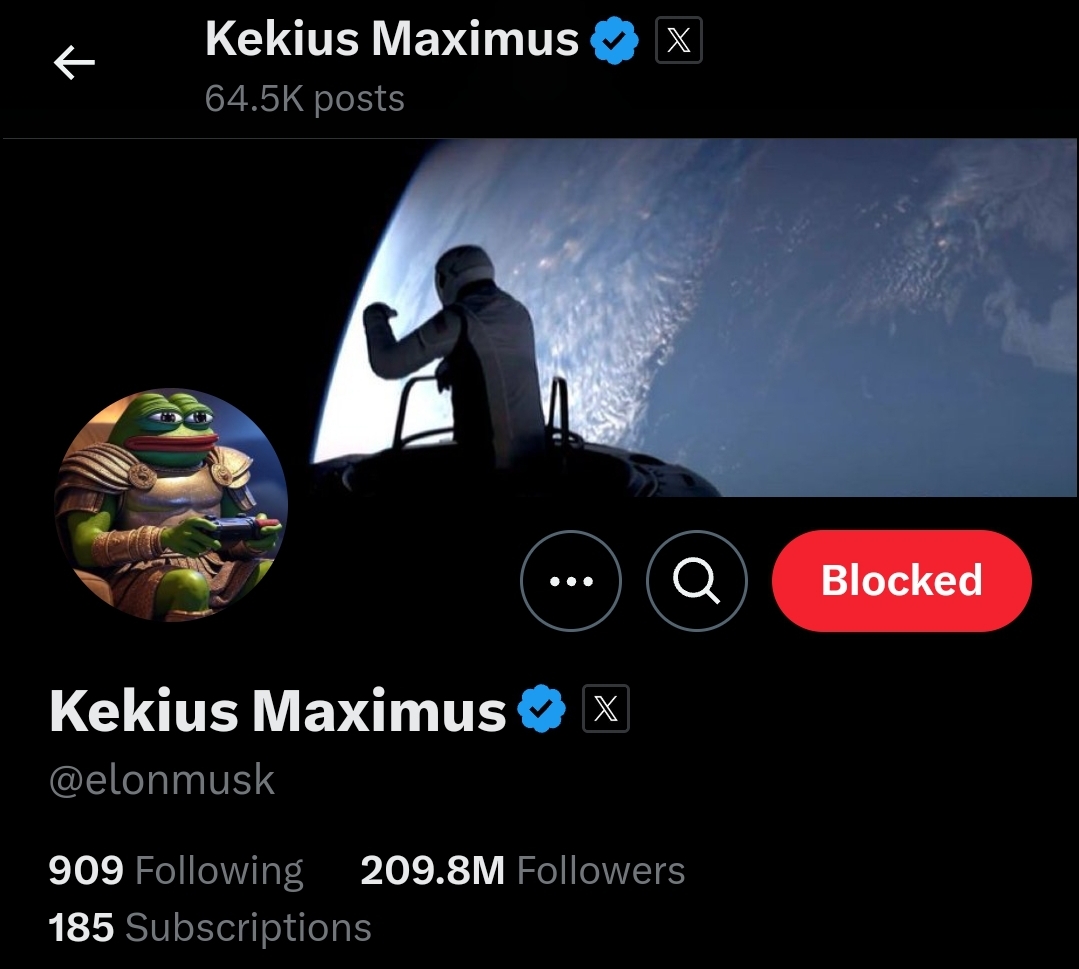Open the 185 Subscriptions list
The image size is (1079, 969).
click(210, 927)
